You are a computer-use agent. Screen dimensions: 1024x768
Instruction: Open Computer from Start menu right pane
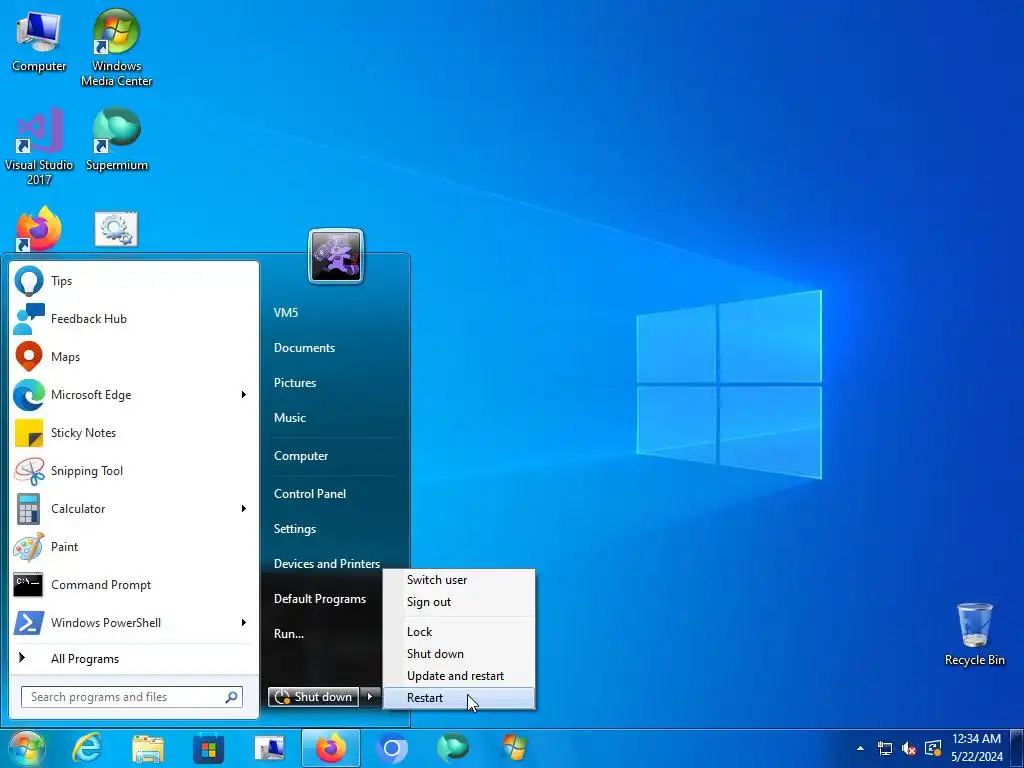(x=301, y=455)
